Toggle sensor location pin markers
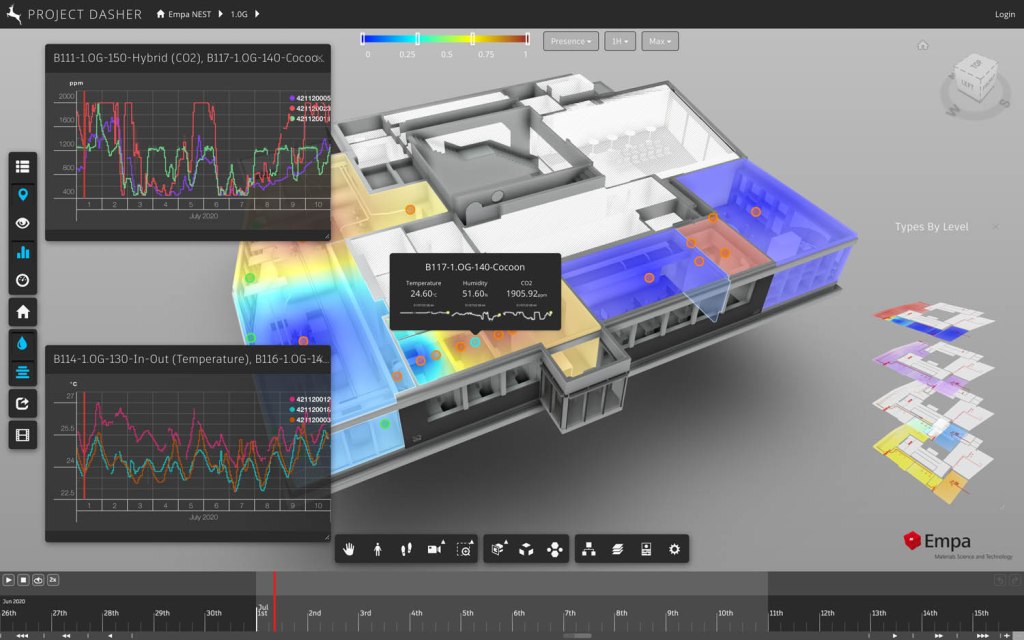Image resolution: width=1024 pixels, height=640 pixels. [23, 194]
